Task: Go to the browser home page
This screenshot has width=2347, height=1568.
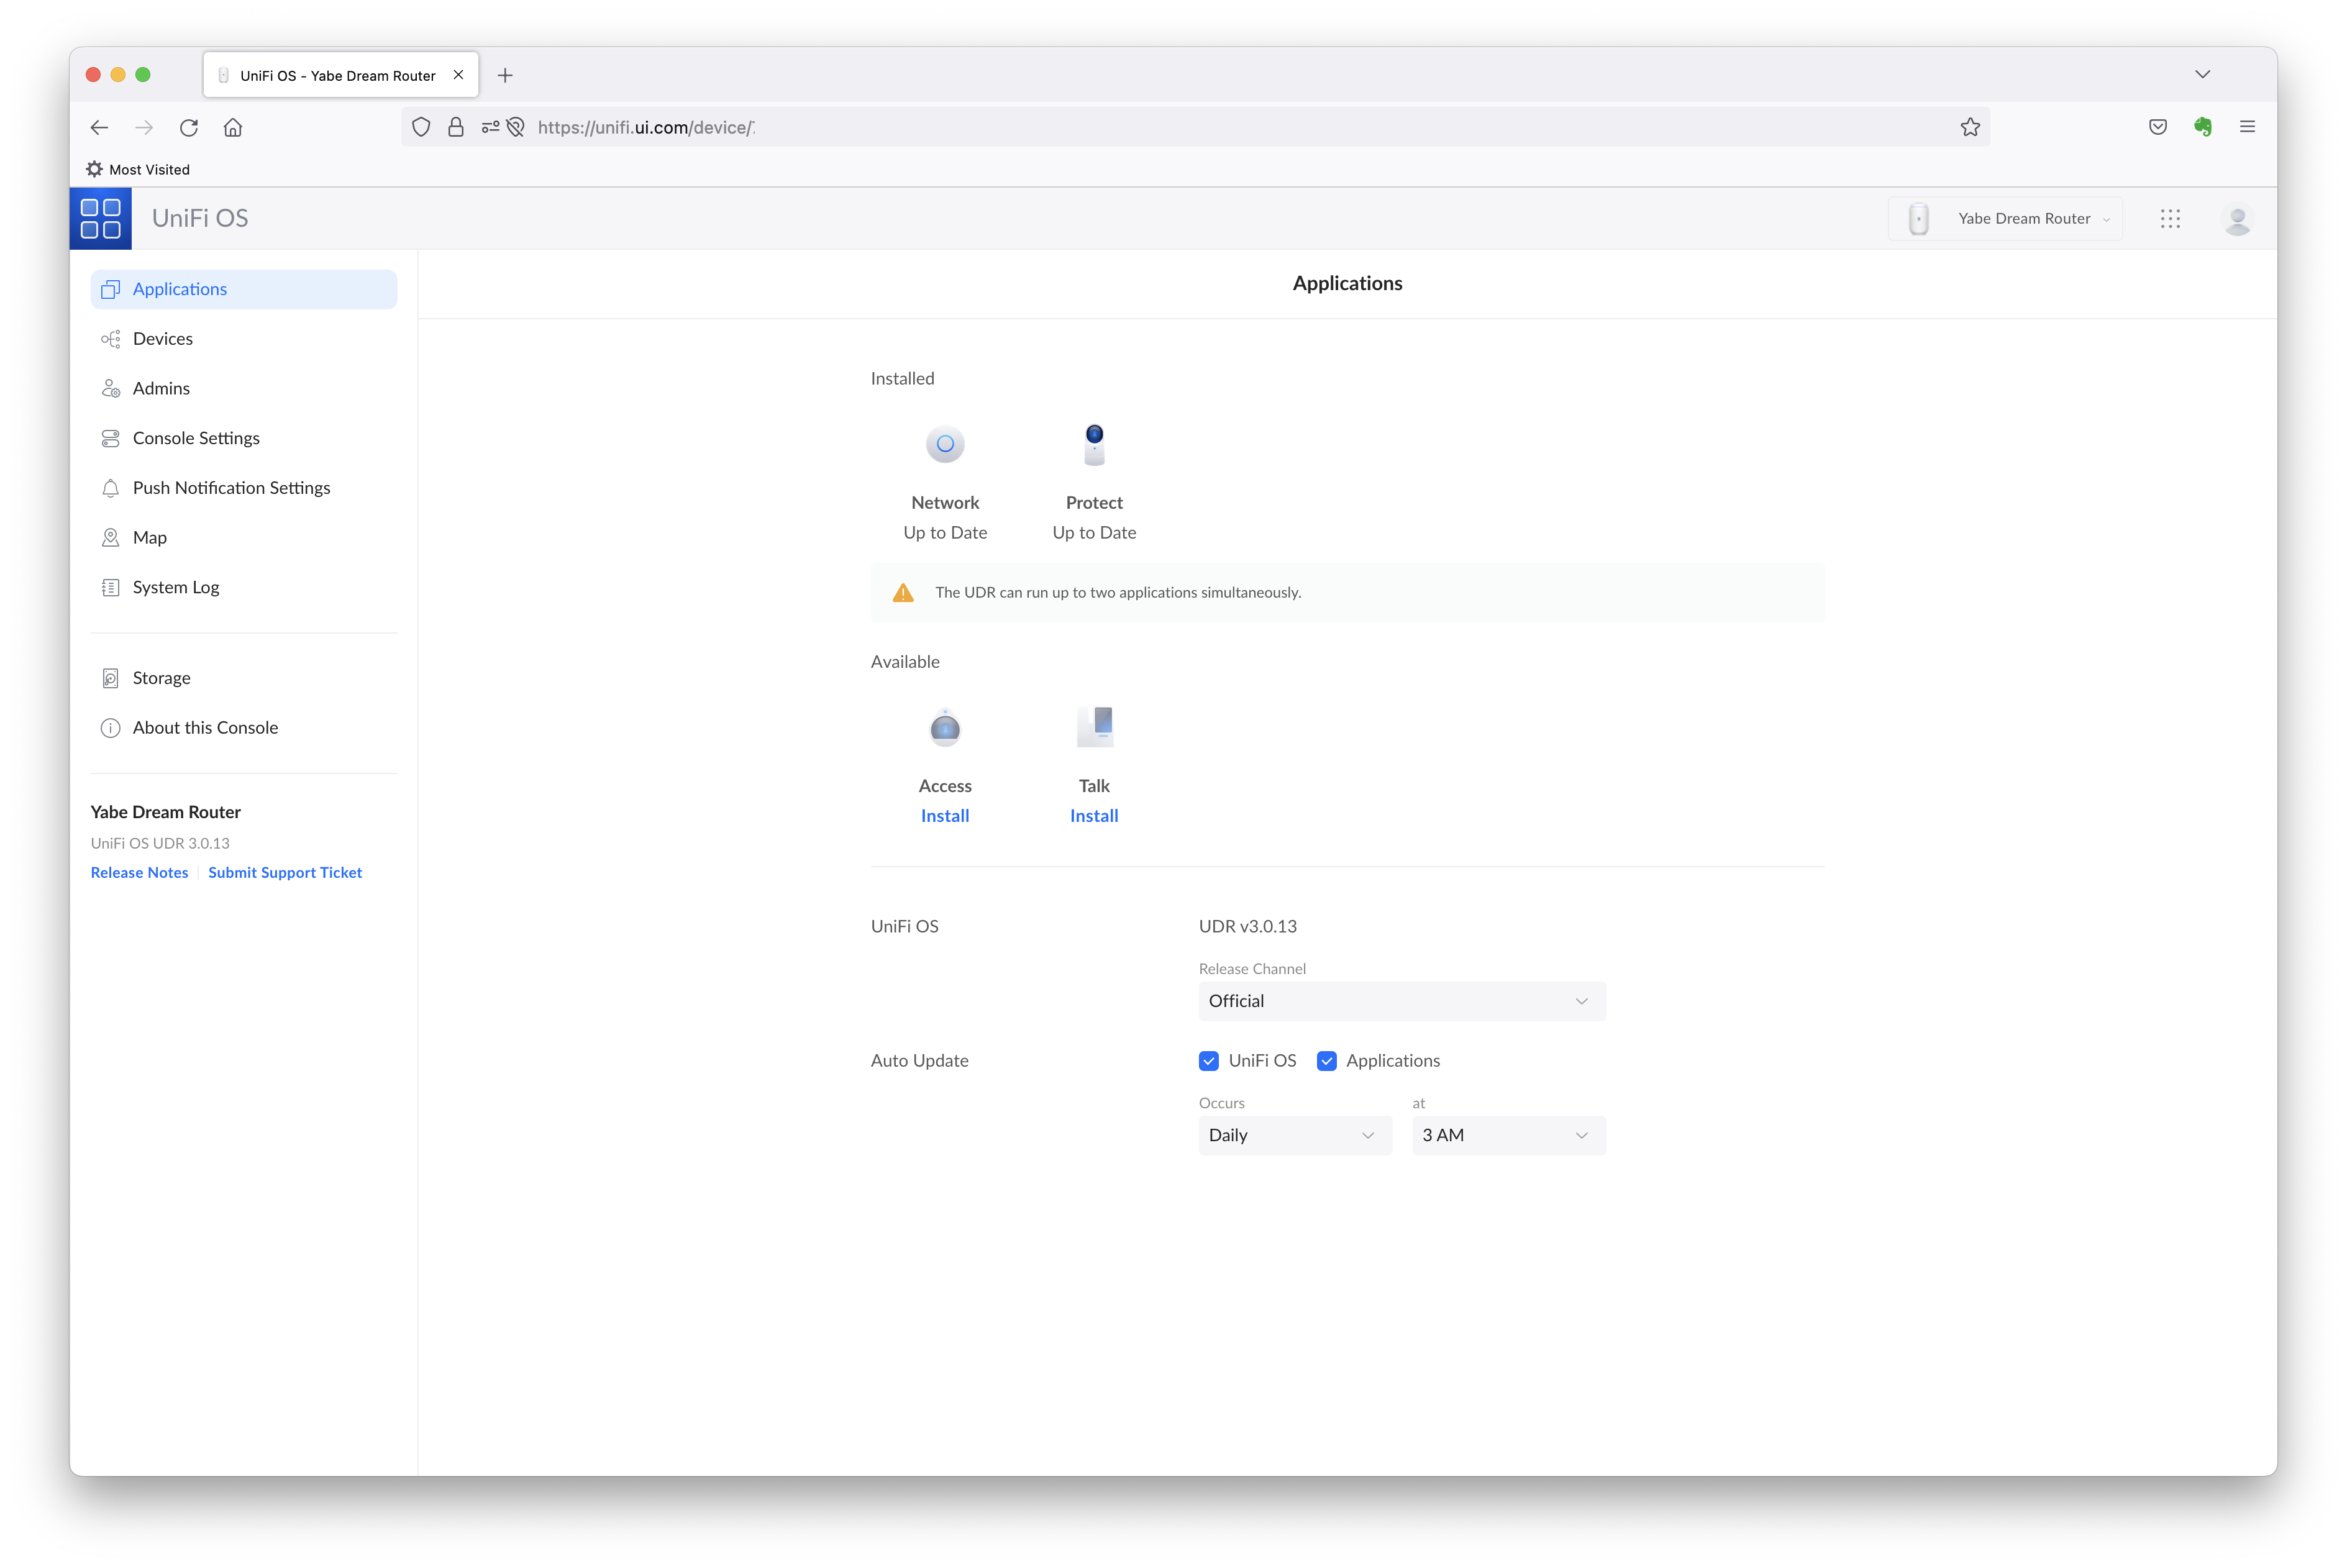Action: point(233,127)
